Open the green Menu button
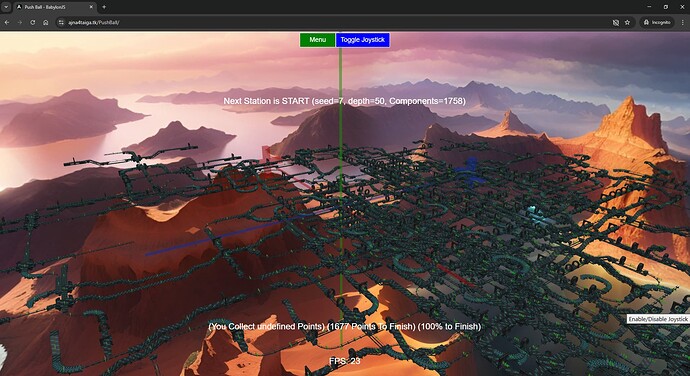Screen dimensions: 690x376 (317, 40)
